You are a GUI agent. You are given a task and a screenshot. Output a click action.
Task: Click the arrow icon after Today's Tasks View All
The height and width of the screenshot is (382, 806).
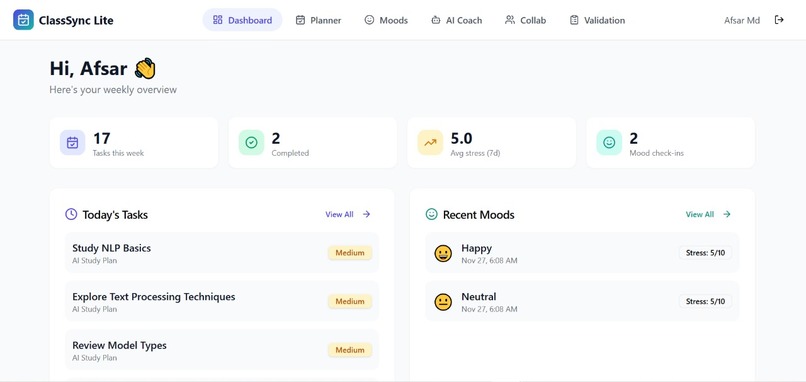[x=367, y=214]
